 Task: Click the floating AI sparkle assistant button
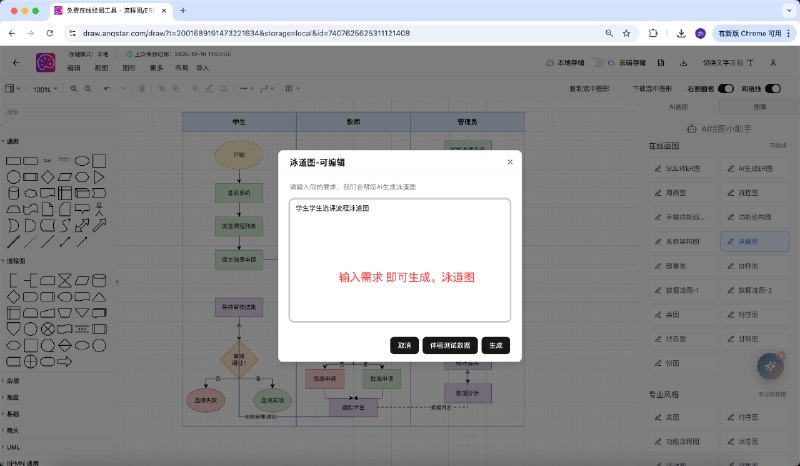pyautogui.click(x=770, y=366)
